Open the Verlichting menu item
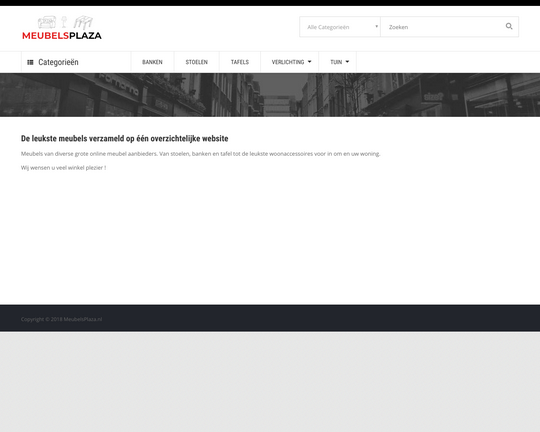540x432 pixels. point(288,62)
